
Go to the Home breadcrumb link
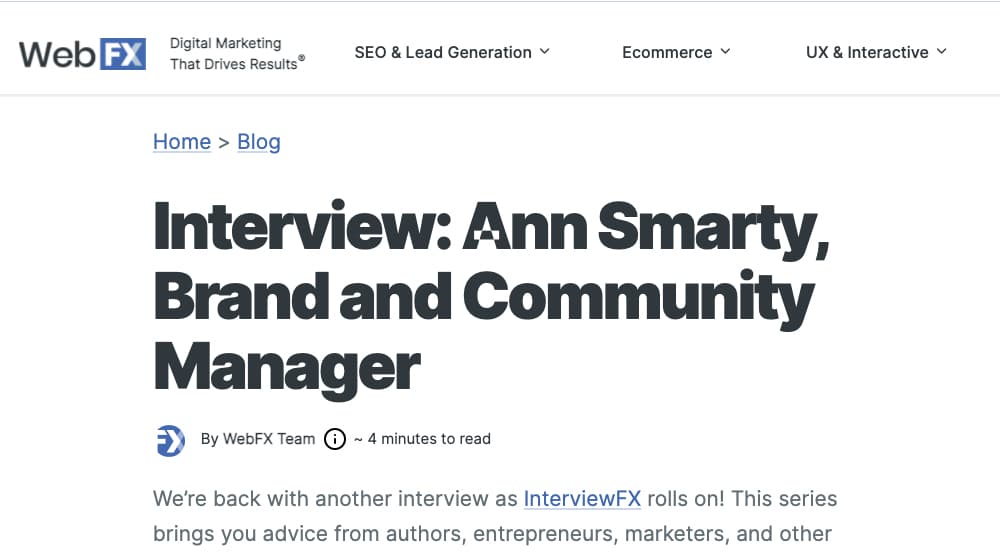[x=182, y=142]
